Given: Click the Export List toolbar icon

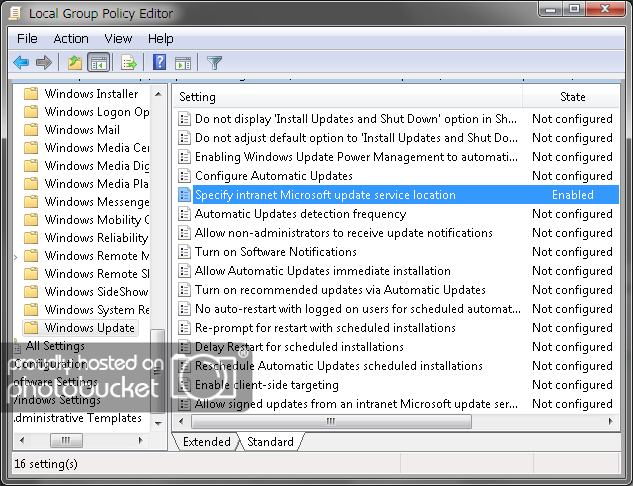Looking at the screenshot, I should [x=129, y=63].
